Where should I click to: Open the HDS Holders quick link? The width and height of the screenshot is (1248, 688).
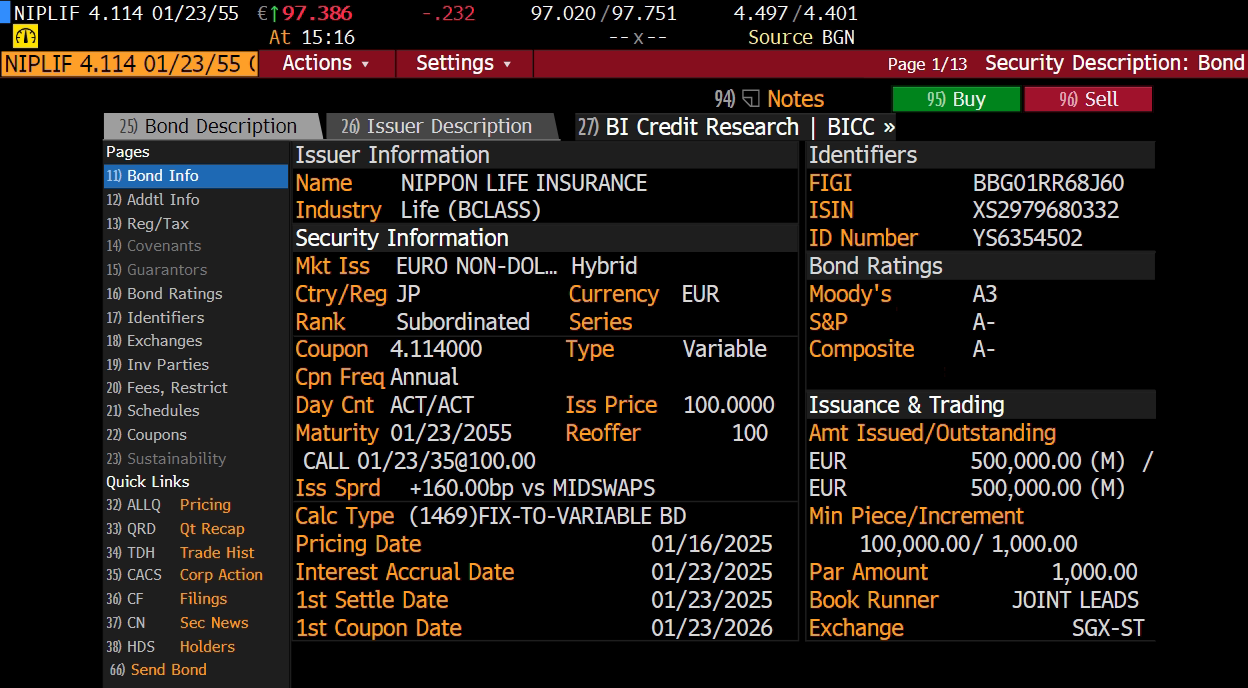click(170, 647)
